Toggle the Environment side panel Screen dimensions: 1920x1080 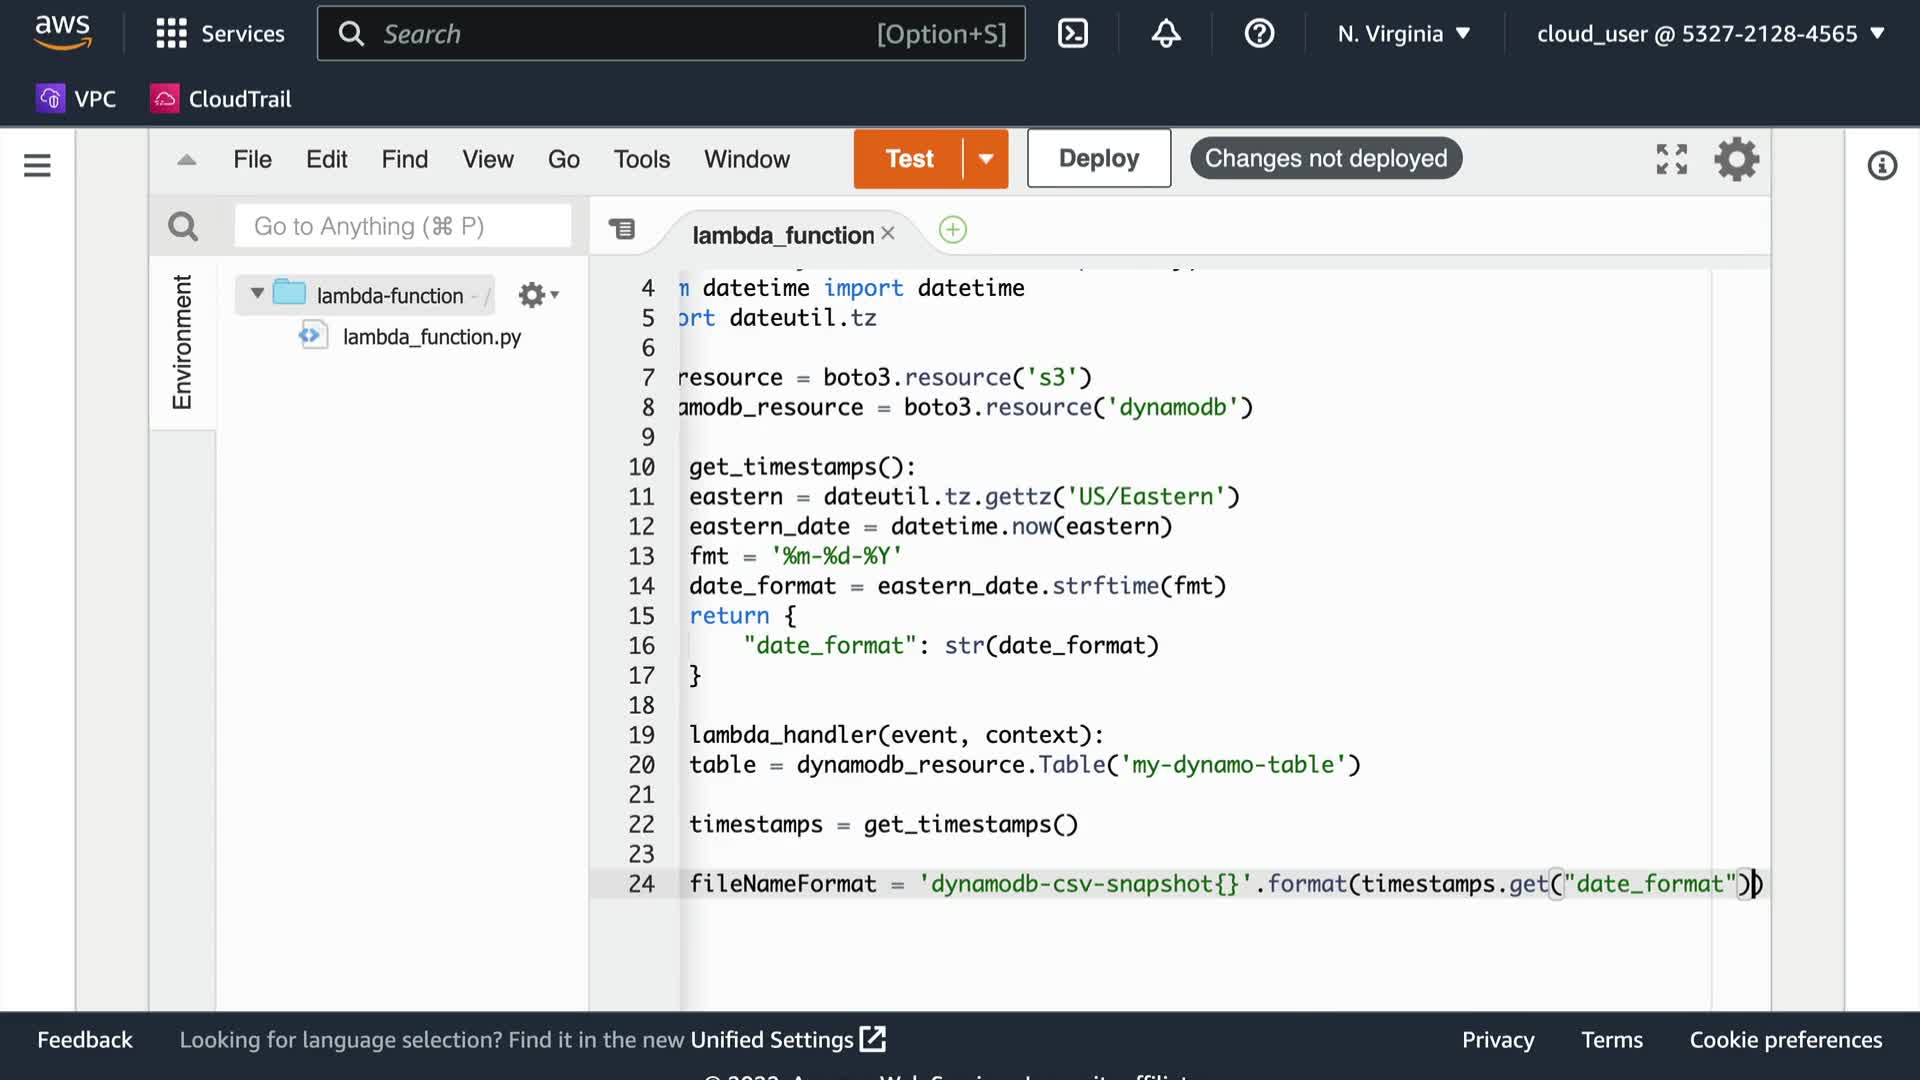(182, 342)
